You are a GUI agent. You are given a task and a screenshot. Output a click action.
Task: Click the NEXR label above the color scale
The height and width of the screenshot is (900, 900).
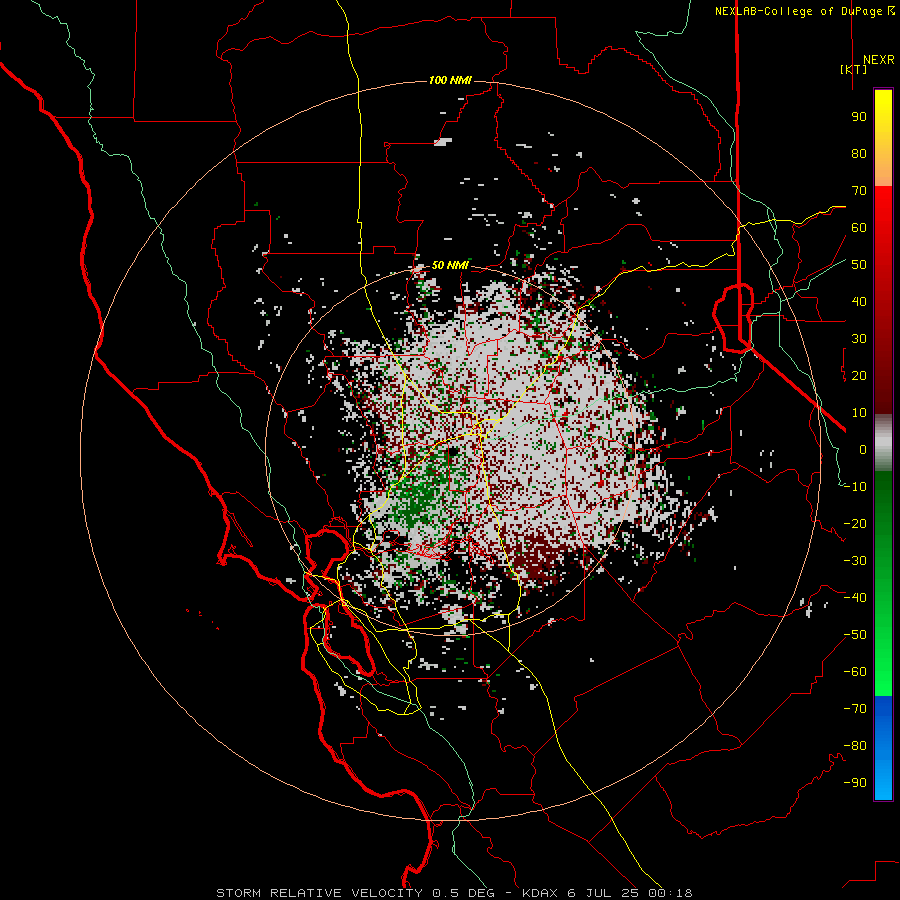coord(878,60)
